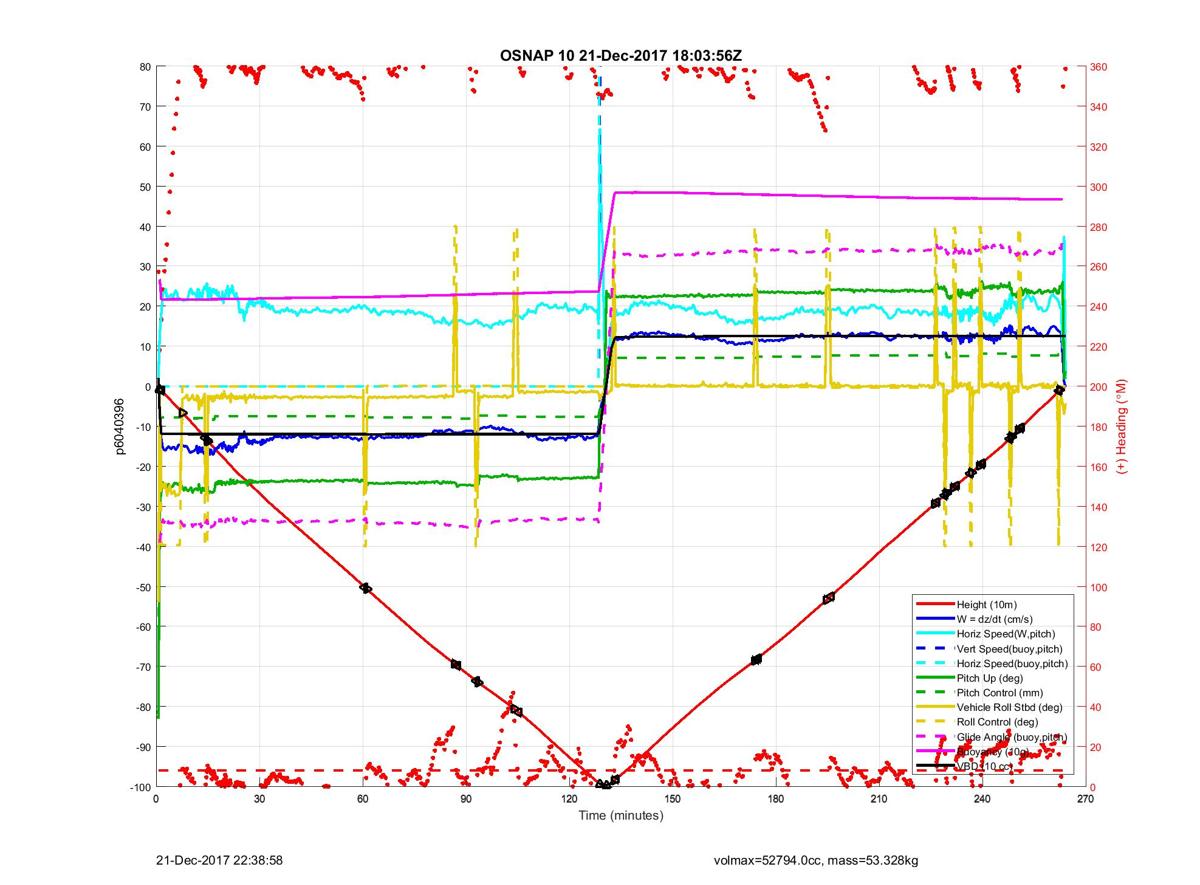This screenshot has height=885, width=1200.
Task: Click the 50 tick on the left axis
Action: click(144, 187)
